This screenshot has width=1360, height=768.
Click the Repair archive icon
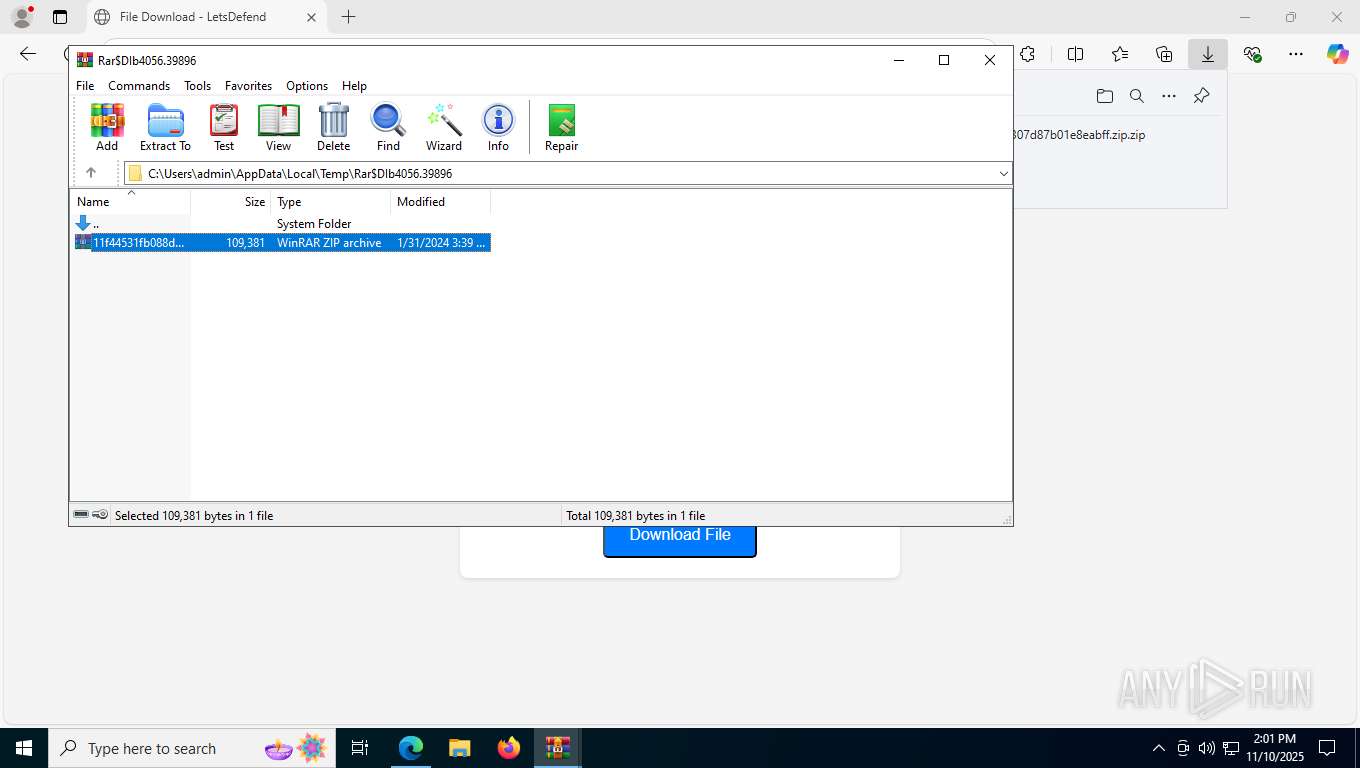pyautogui.click(x=561, y=127)
